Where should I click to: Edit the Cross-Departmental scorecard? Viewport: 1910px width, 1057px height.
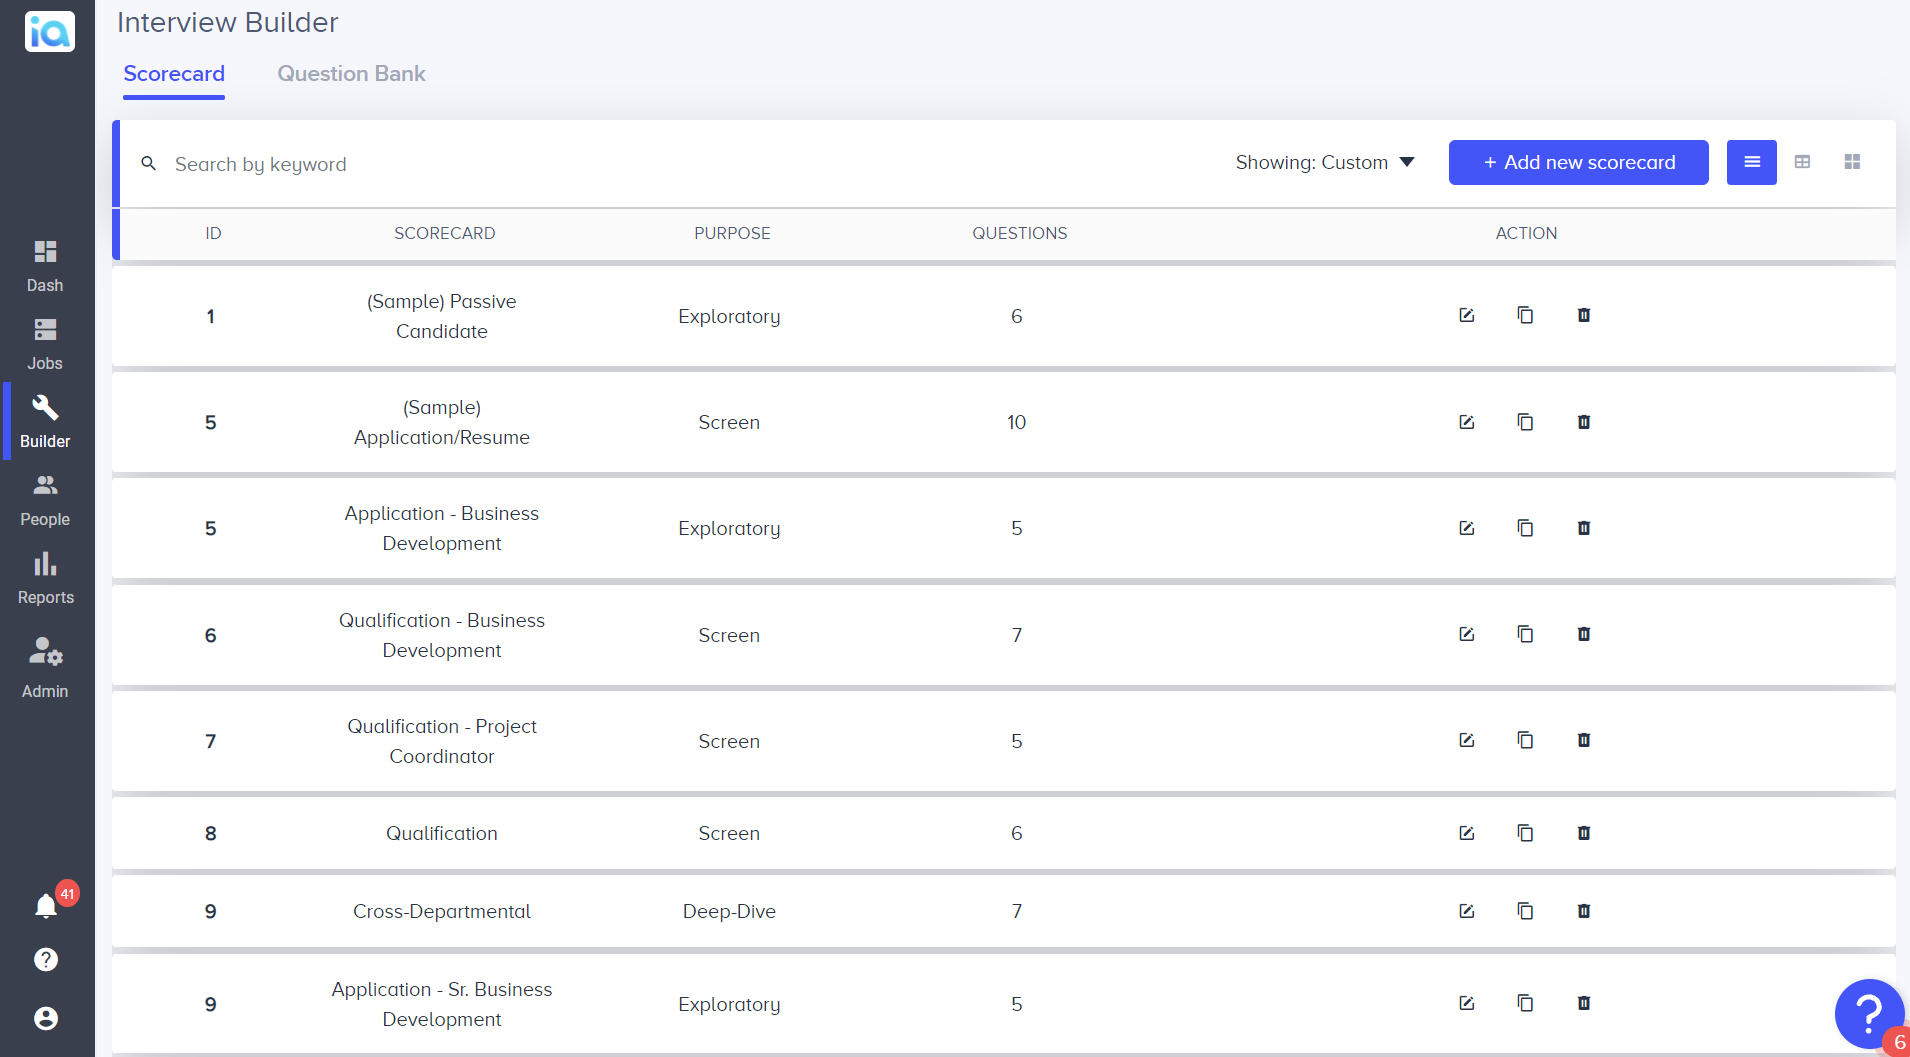point(1466,911)
